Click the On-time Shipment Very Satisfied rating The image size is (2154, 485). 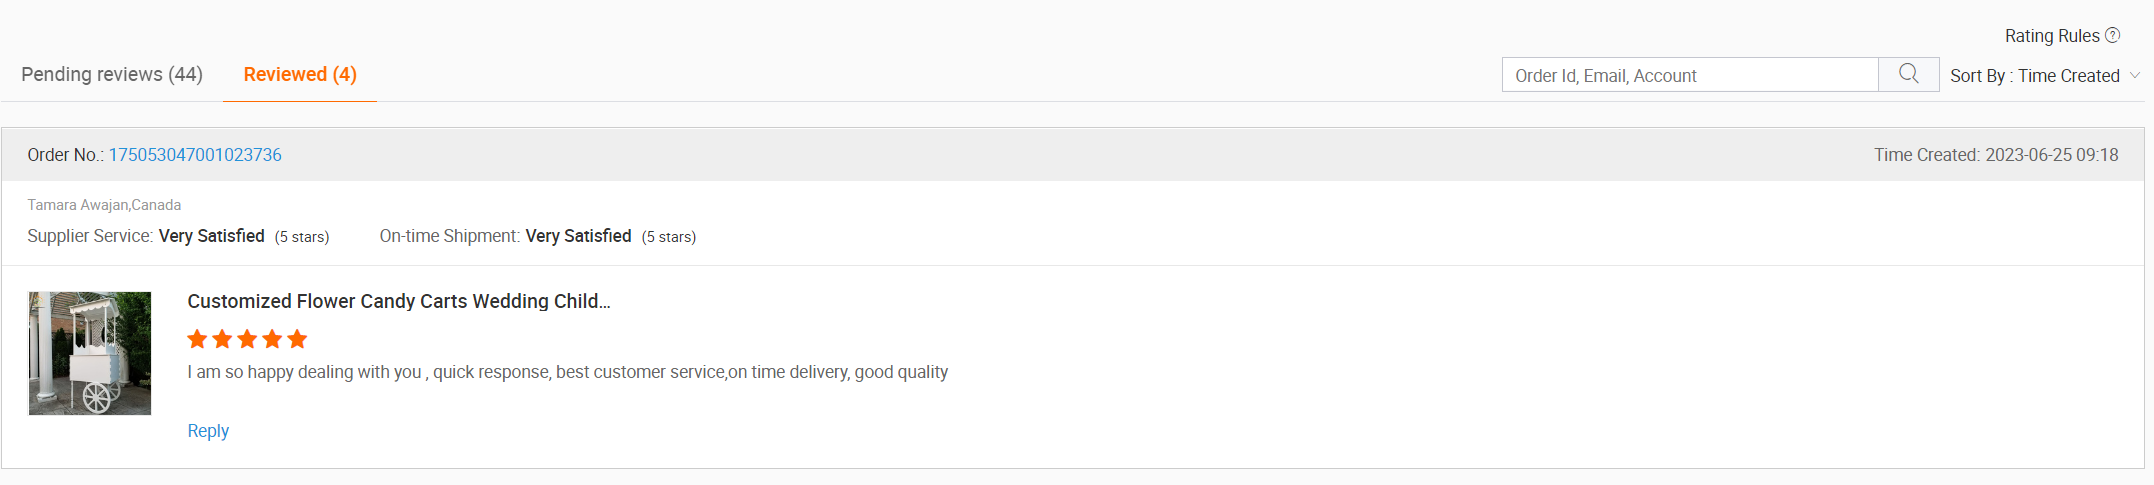tap(578, 236)
